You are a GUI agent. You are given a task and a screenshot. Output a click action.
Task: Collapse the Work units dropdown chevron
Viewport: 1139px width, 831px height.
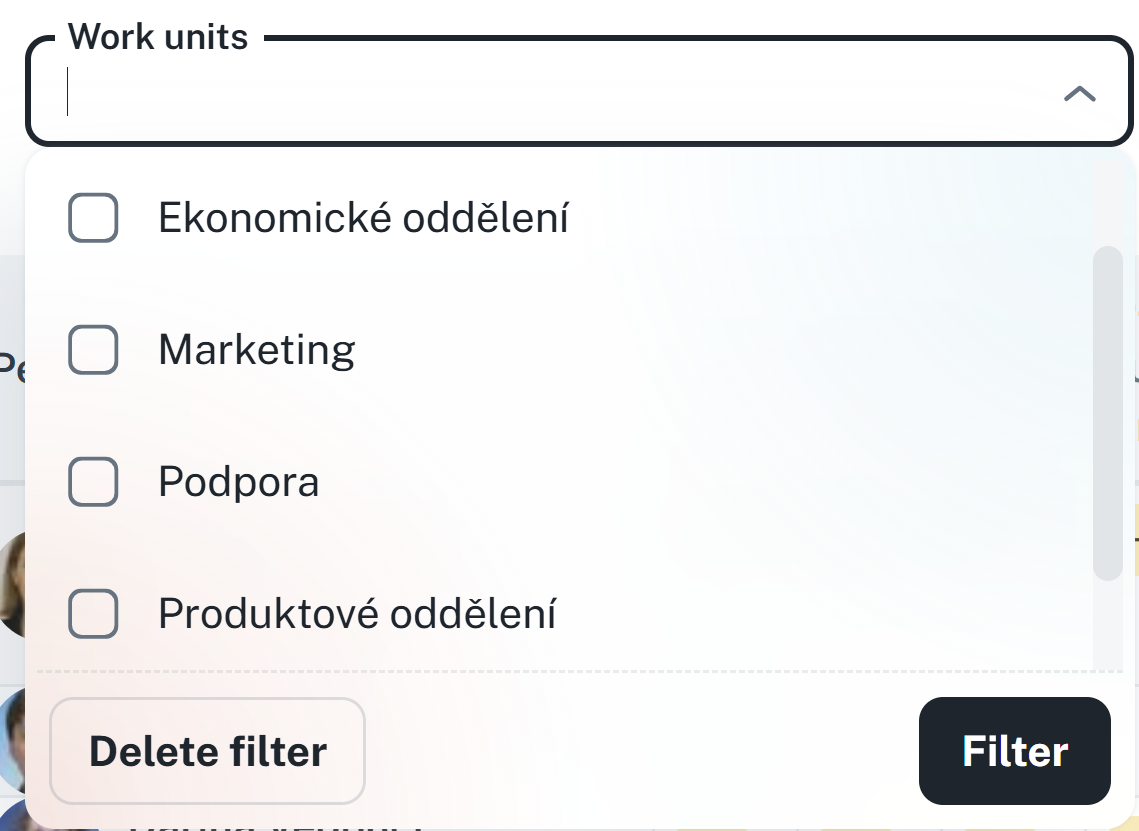(1079, 95)
